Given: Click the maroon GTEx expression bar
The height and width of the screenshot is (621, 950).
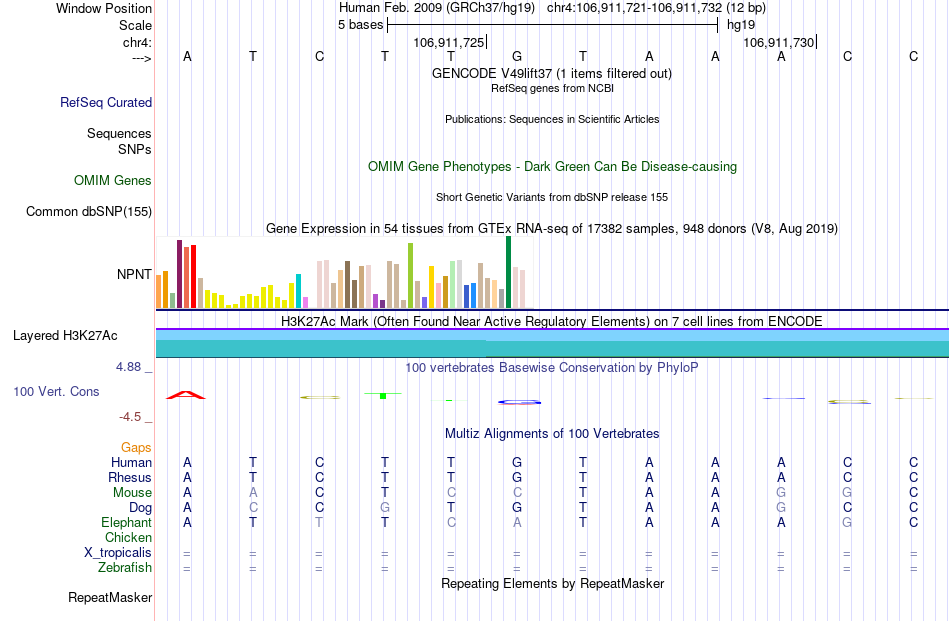Looking at the screenshot, I should point(179,274).
